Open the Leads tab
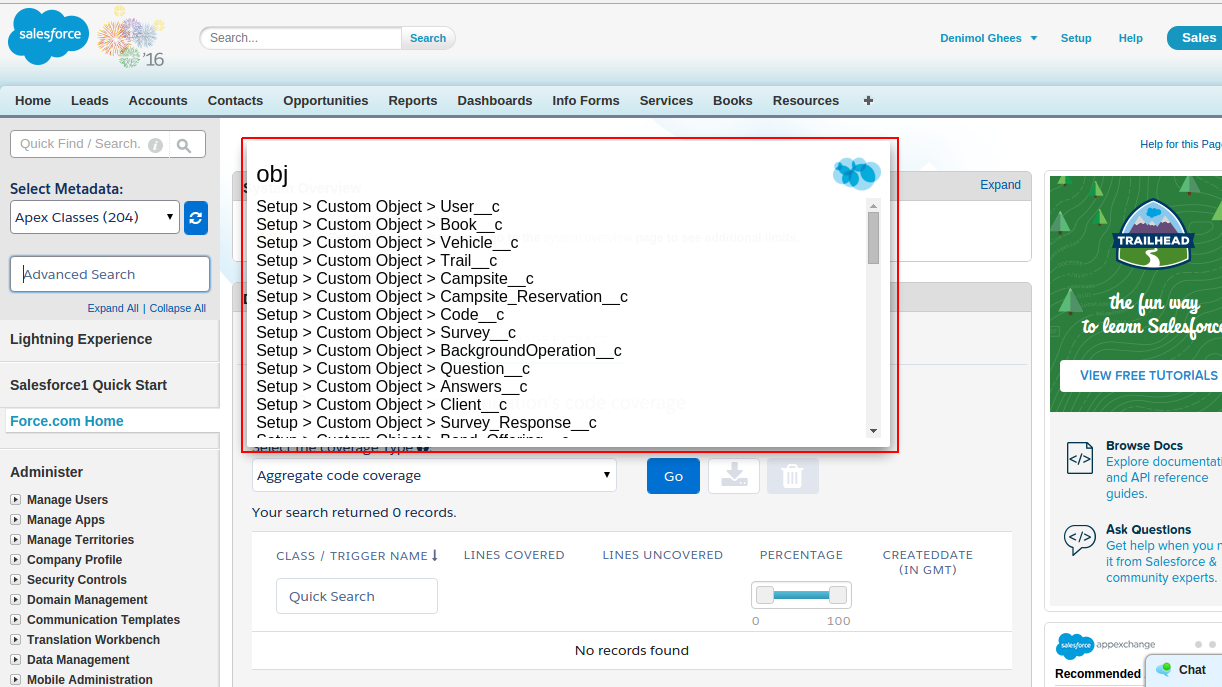Image resolution: width=1222 pixels, height=687 pixels. pyautogui.click(x=90, y=101)
